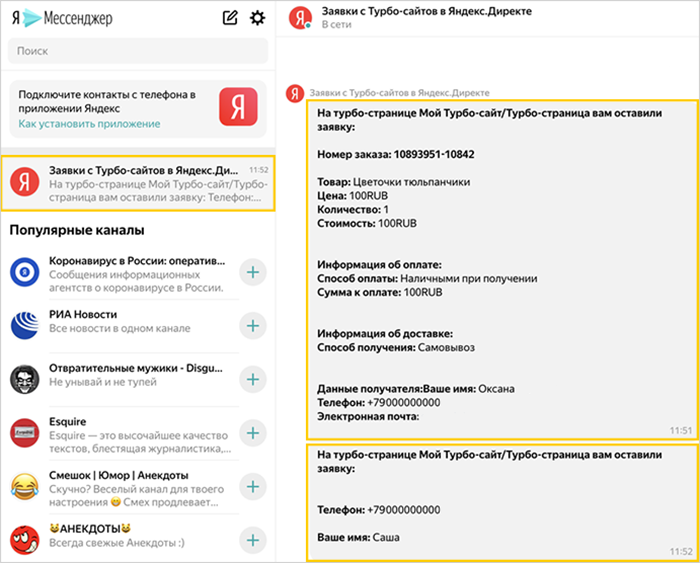Add АНЕКДОТЫ channel via plus button
This screenshot has height=563, width=700.
[x=253, y=540]
